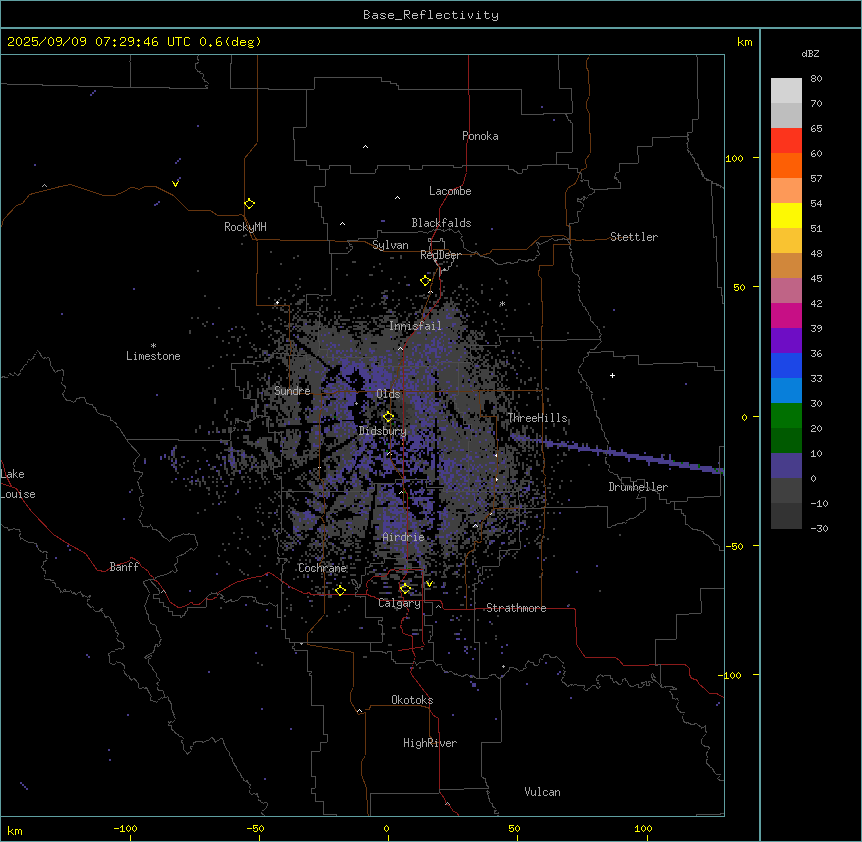Click the yellow diamond marker beside Olds

[x=389, y=416]
